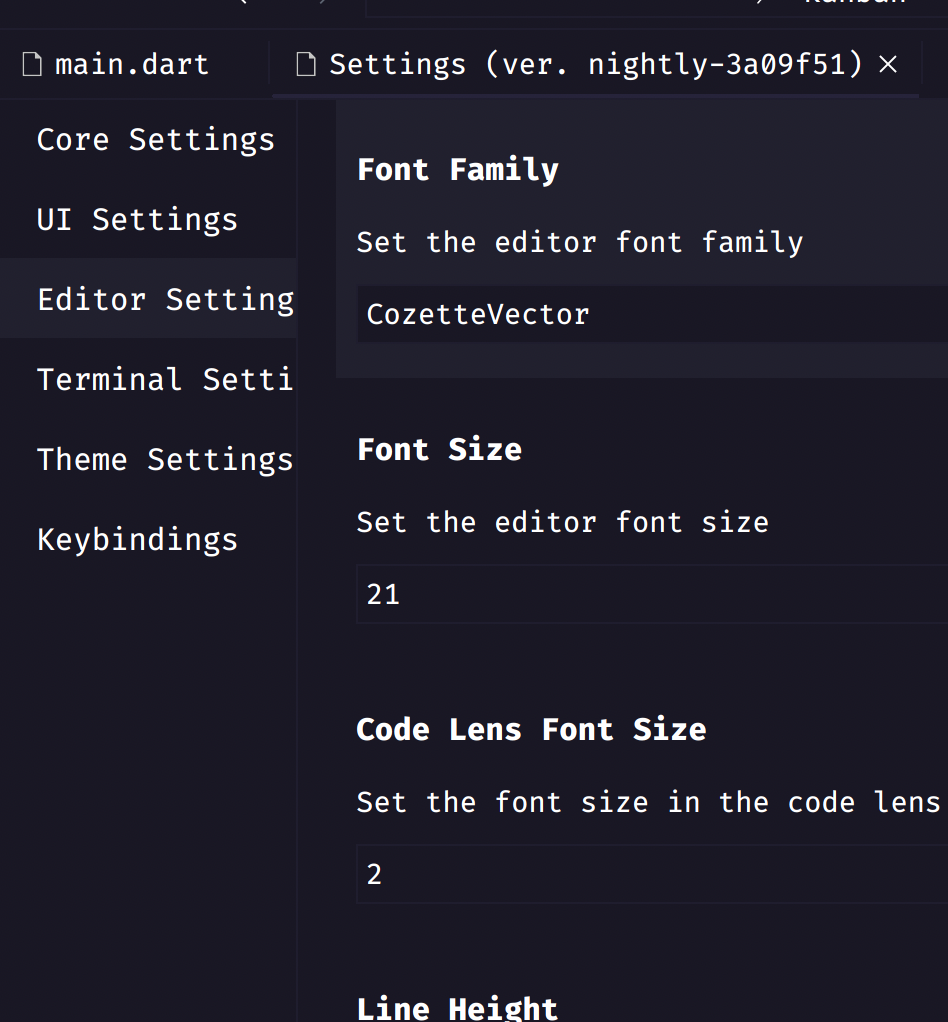Viewport: 948px width, 1022px height.
Task: Click the Code Lens Font Size field
Action: [x=650, y=874]
